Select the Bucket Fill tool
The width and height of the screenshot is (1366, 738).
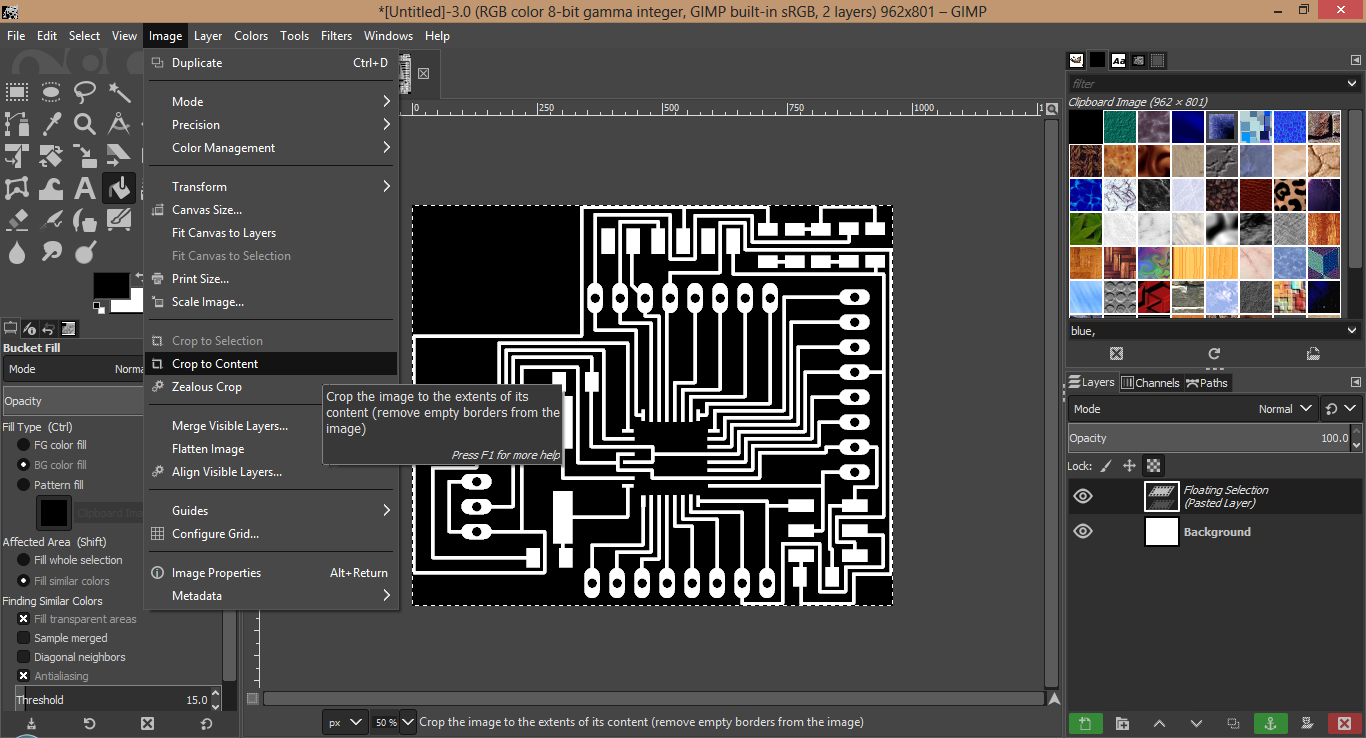119,187
